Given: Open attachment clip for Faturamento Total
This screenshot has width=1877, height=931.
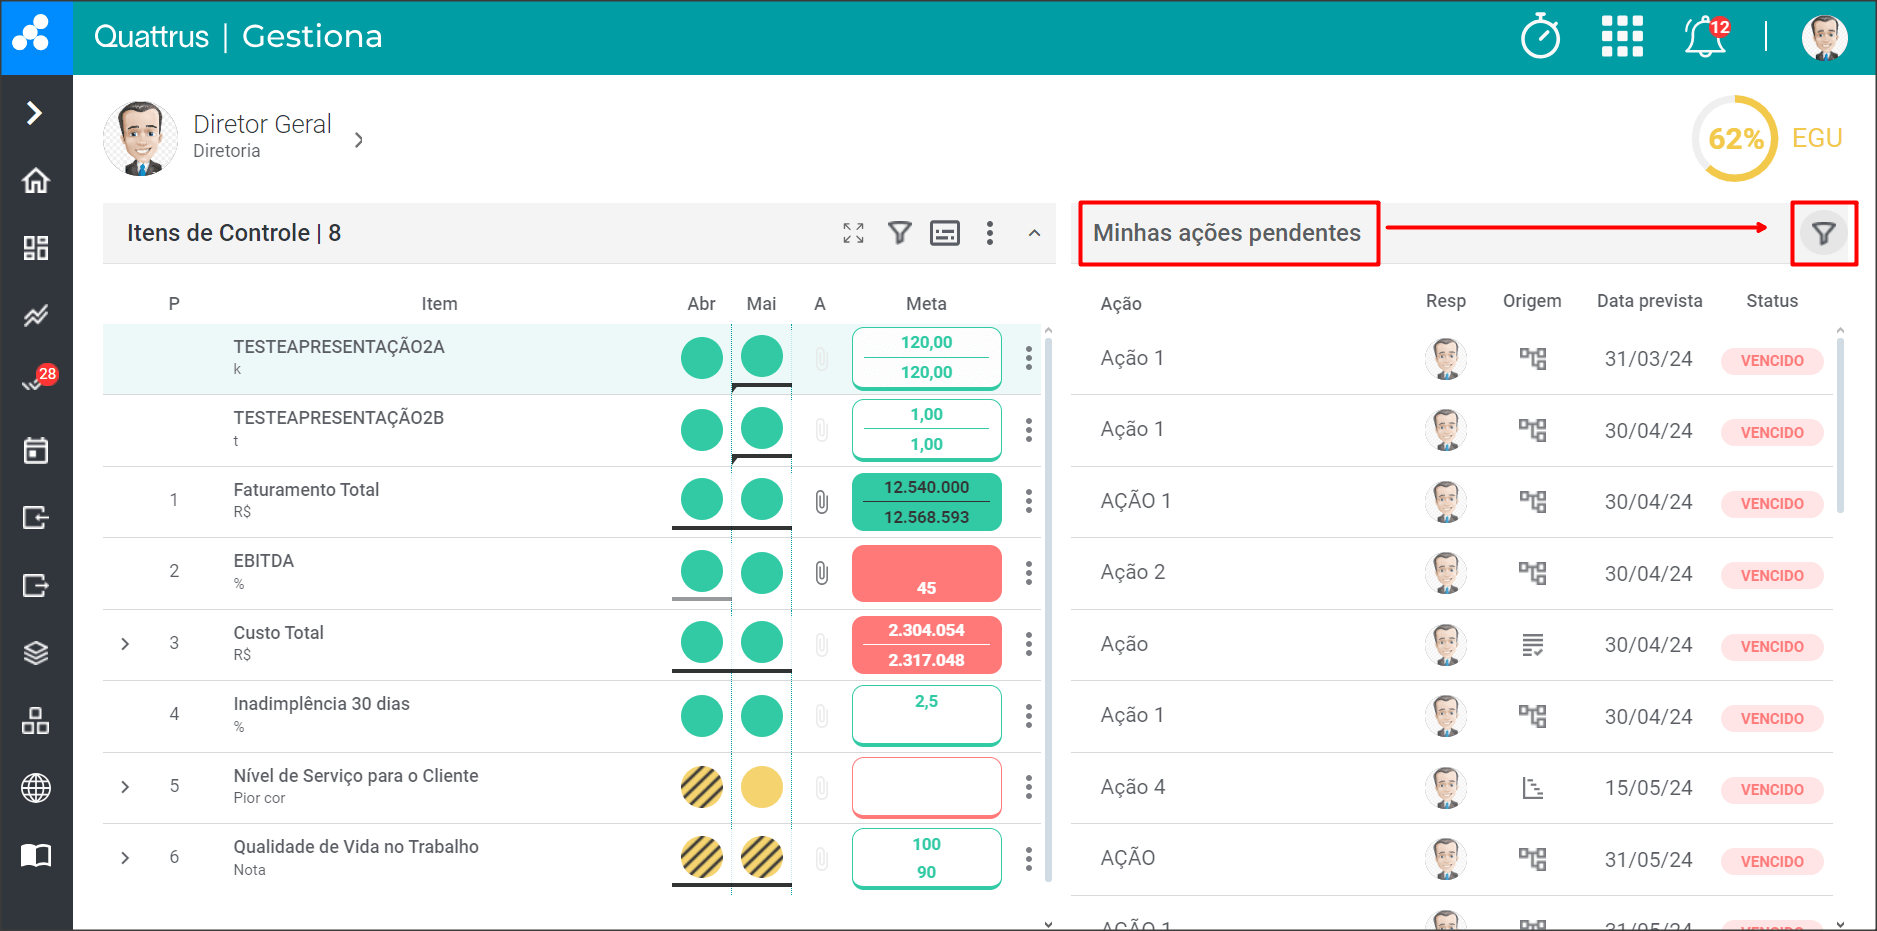Looking at the screenshot, I should [x=821, y=502].
